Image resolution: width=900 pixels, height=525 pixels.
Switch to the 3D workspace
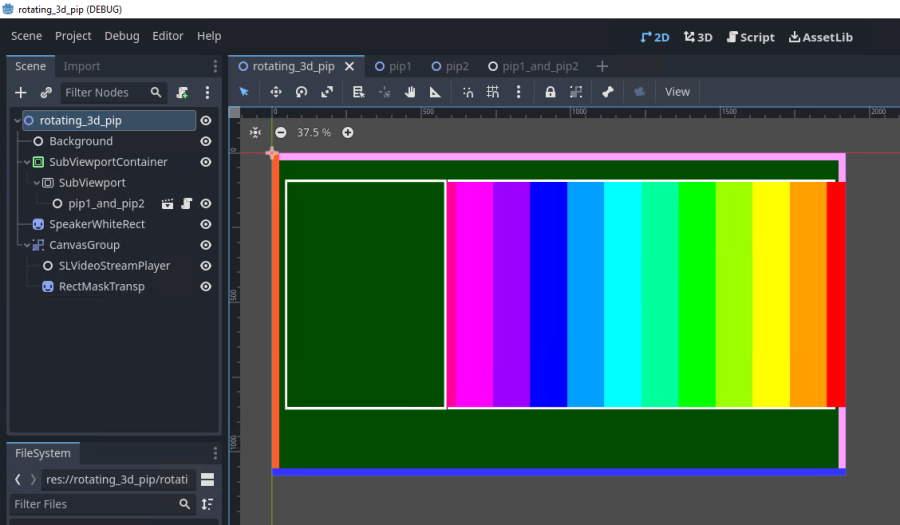[x=698, y=37]
